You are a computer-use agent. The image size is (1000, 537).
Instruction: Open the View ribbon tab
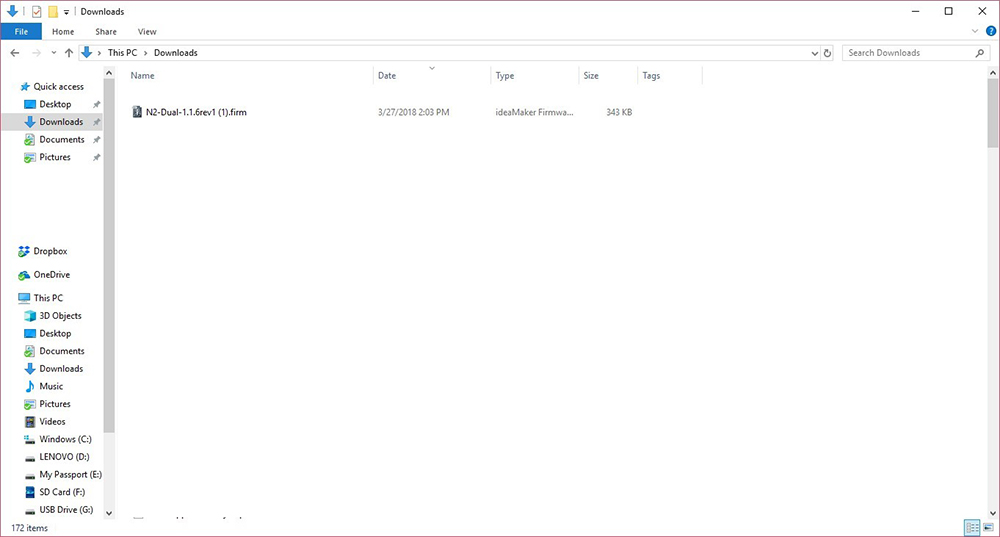pos(147,32)
